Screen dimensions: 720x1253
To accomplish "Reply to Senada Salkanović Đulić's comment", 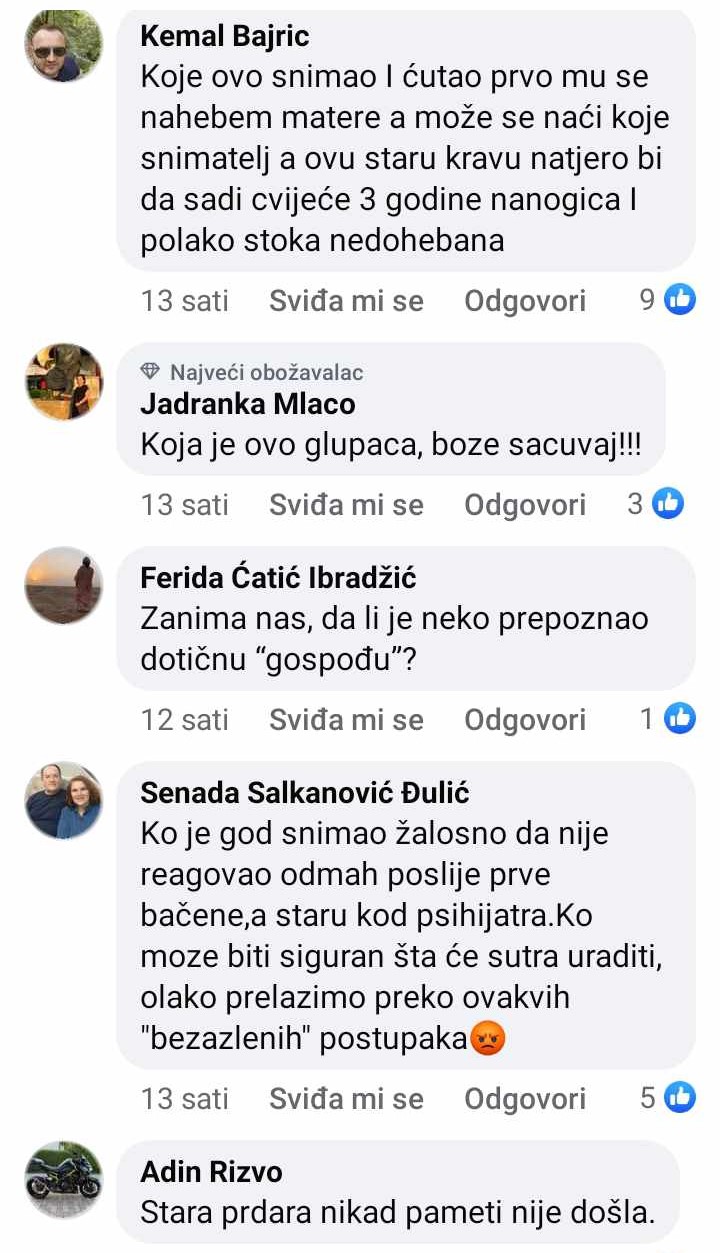I will tap(525, 1099).
